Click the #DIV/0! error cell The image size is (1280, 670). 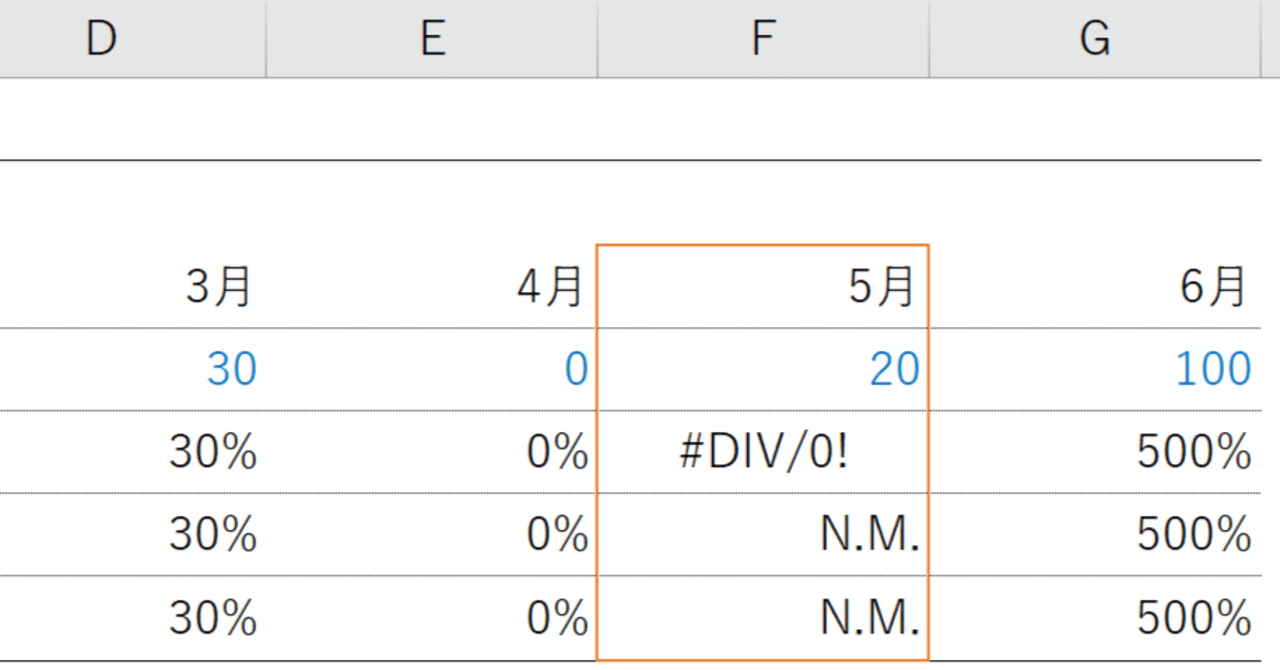[762, 452]
